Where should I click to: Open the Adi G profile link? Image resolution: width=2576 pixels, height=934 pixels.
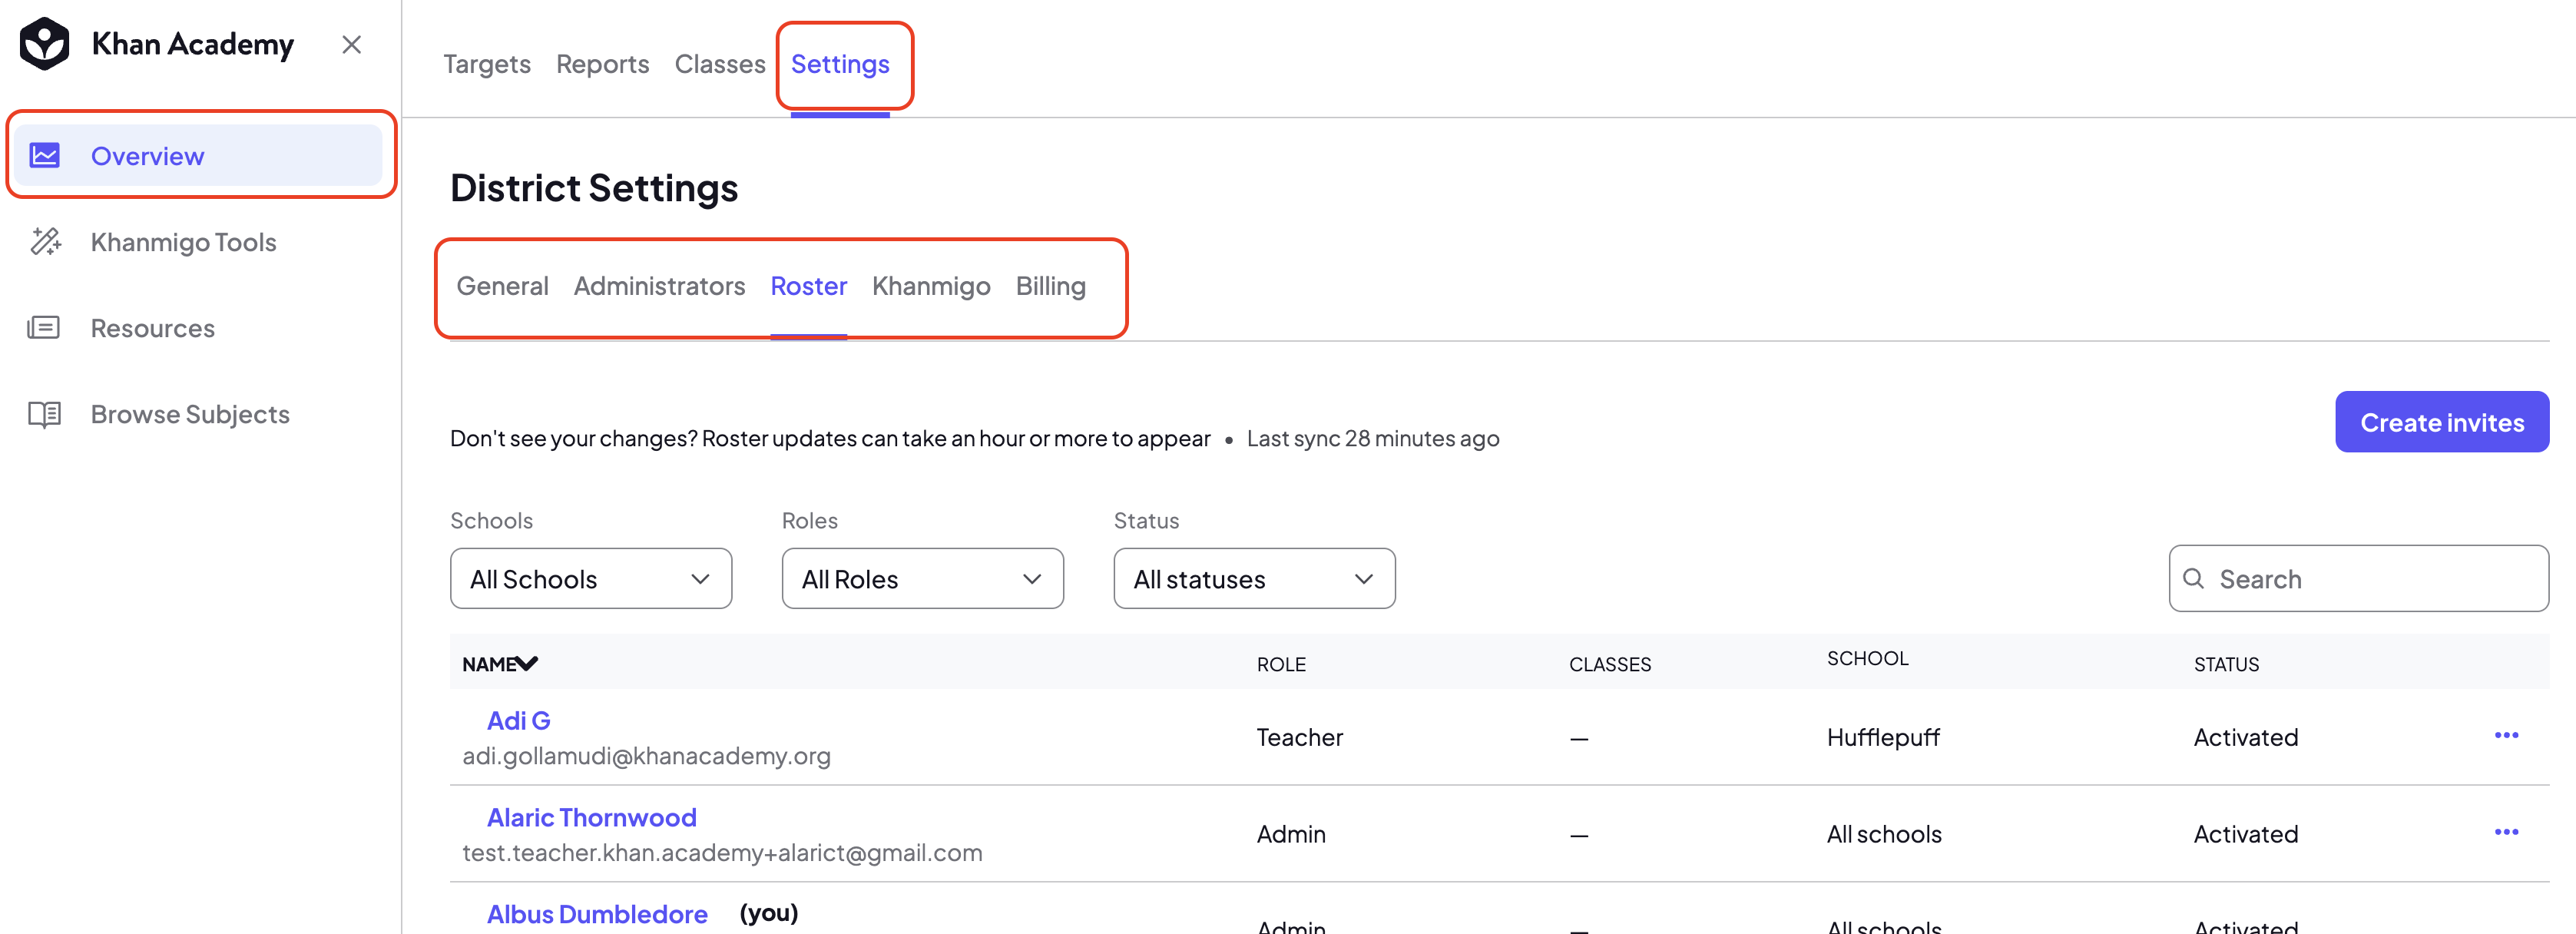pos(518,720)
